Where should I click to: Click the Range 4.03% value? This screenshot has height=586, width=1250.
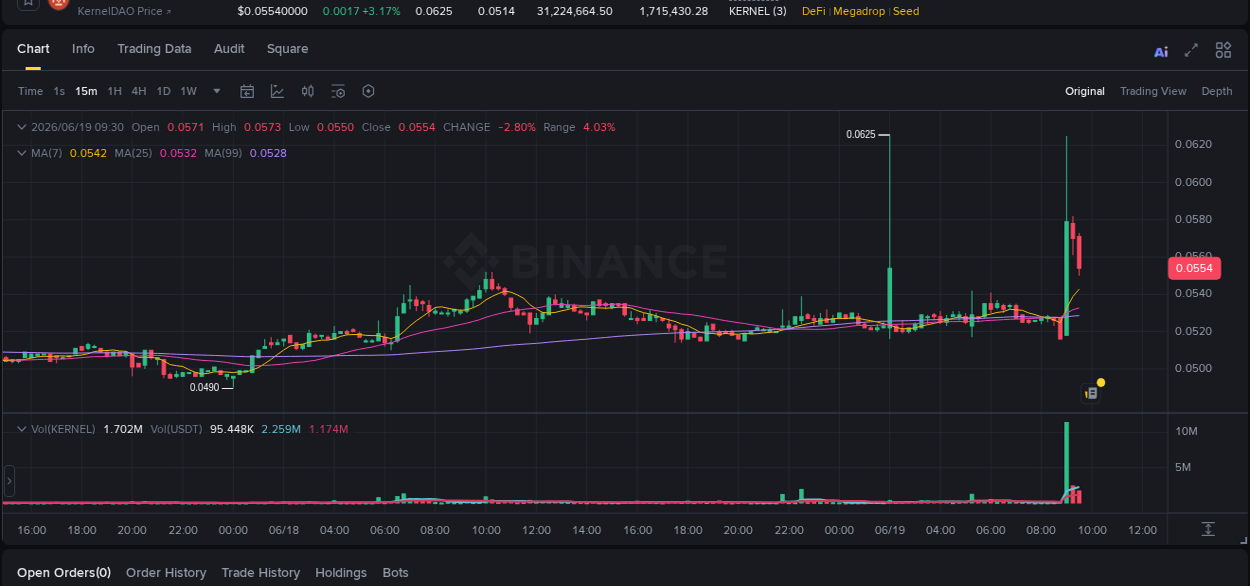click(599, 127)
